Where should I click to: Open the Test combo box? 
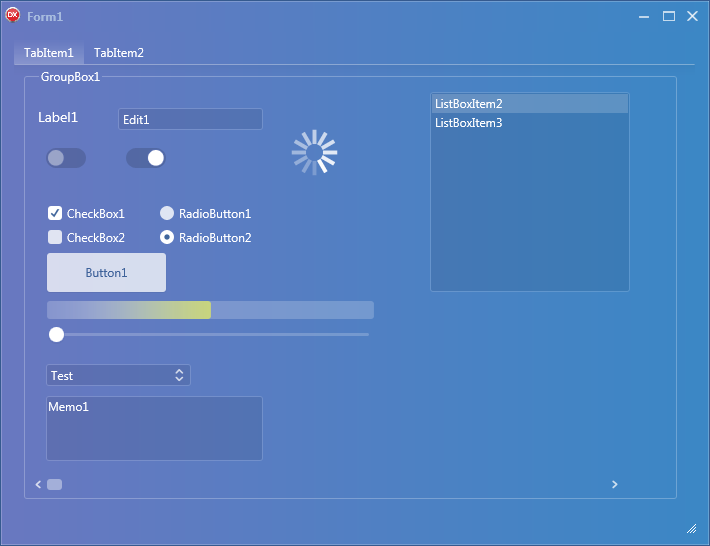click(x=118, y=375)
